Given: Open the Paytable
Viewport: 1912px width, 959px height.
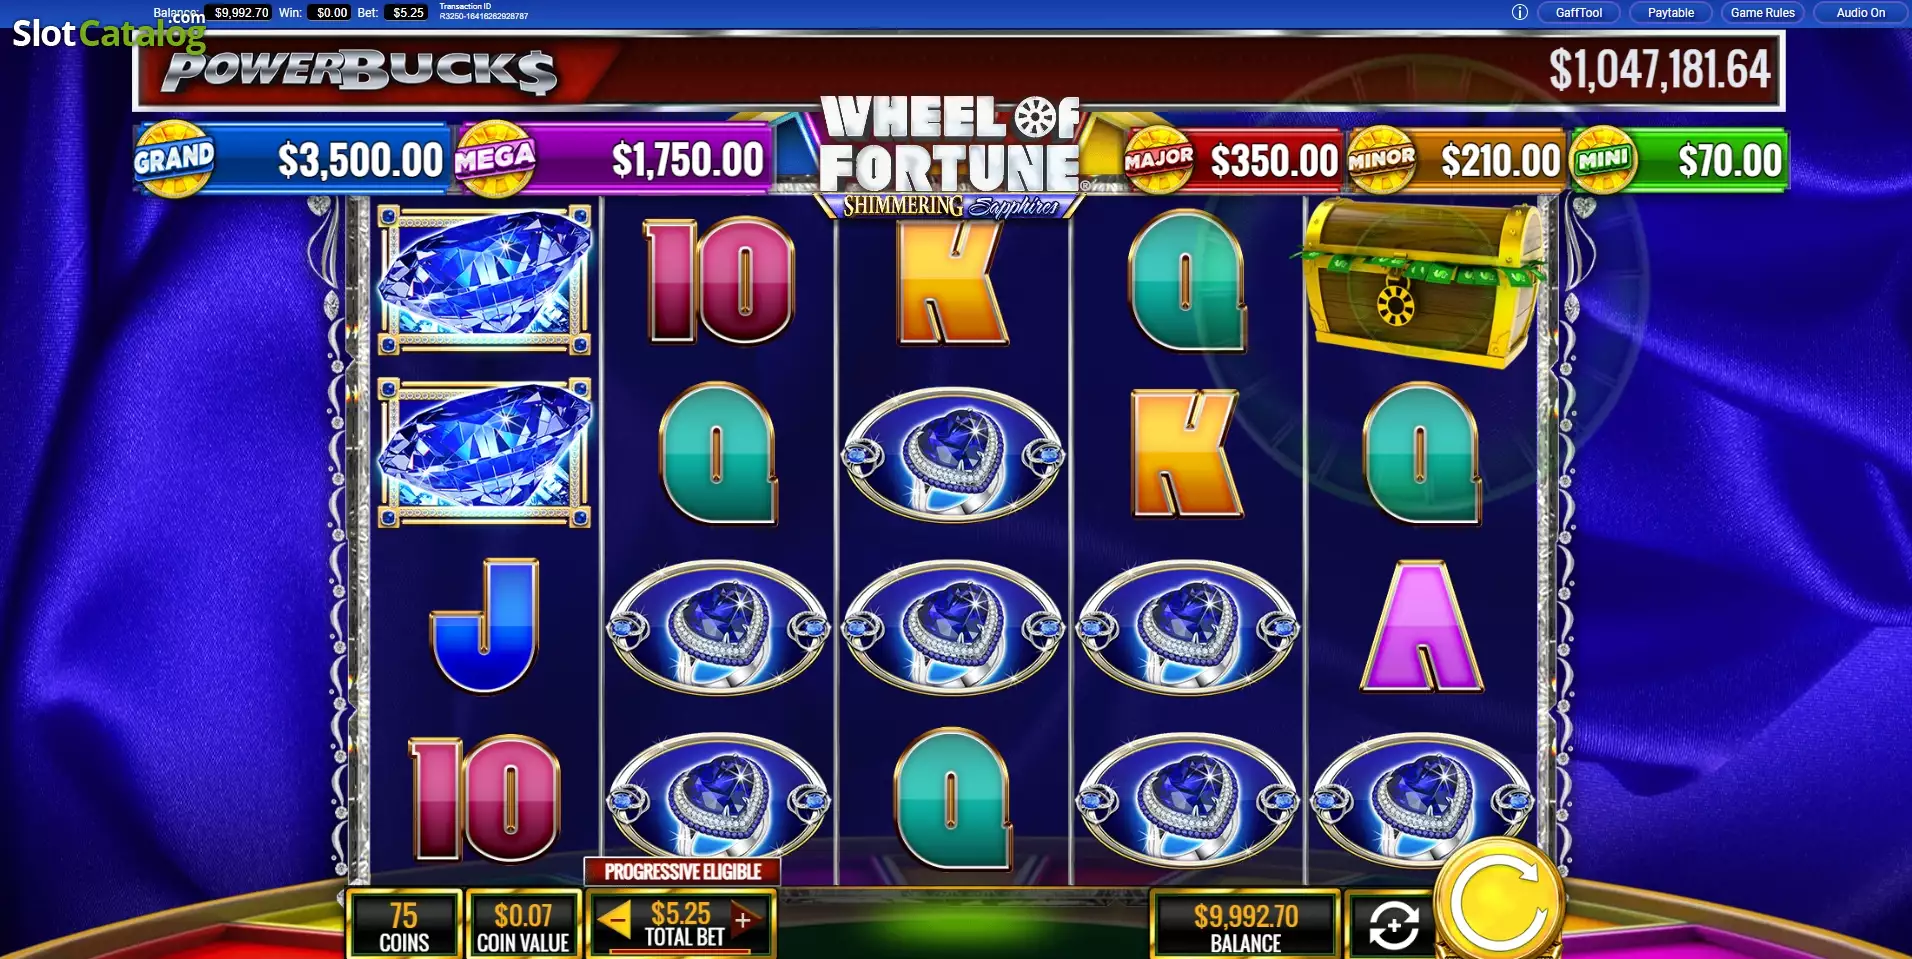Looking at the screenshot, I should (1670, 13).
